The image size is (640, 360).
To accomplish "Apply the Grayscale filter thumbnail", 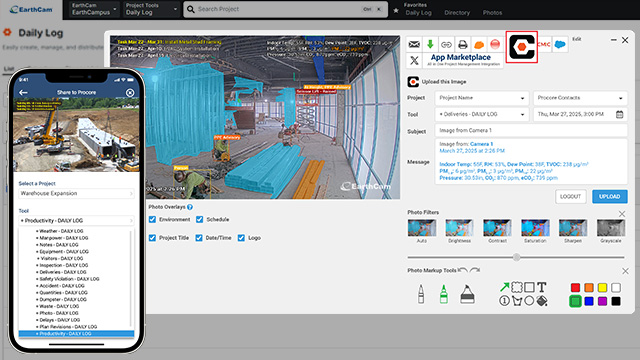I will click(611, 228).
